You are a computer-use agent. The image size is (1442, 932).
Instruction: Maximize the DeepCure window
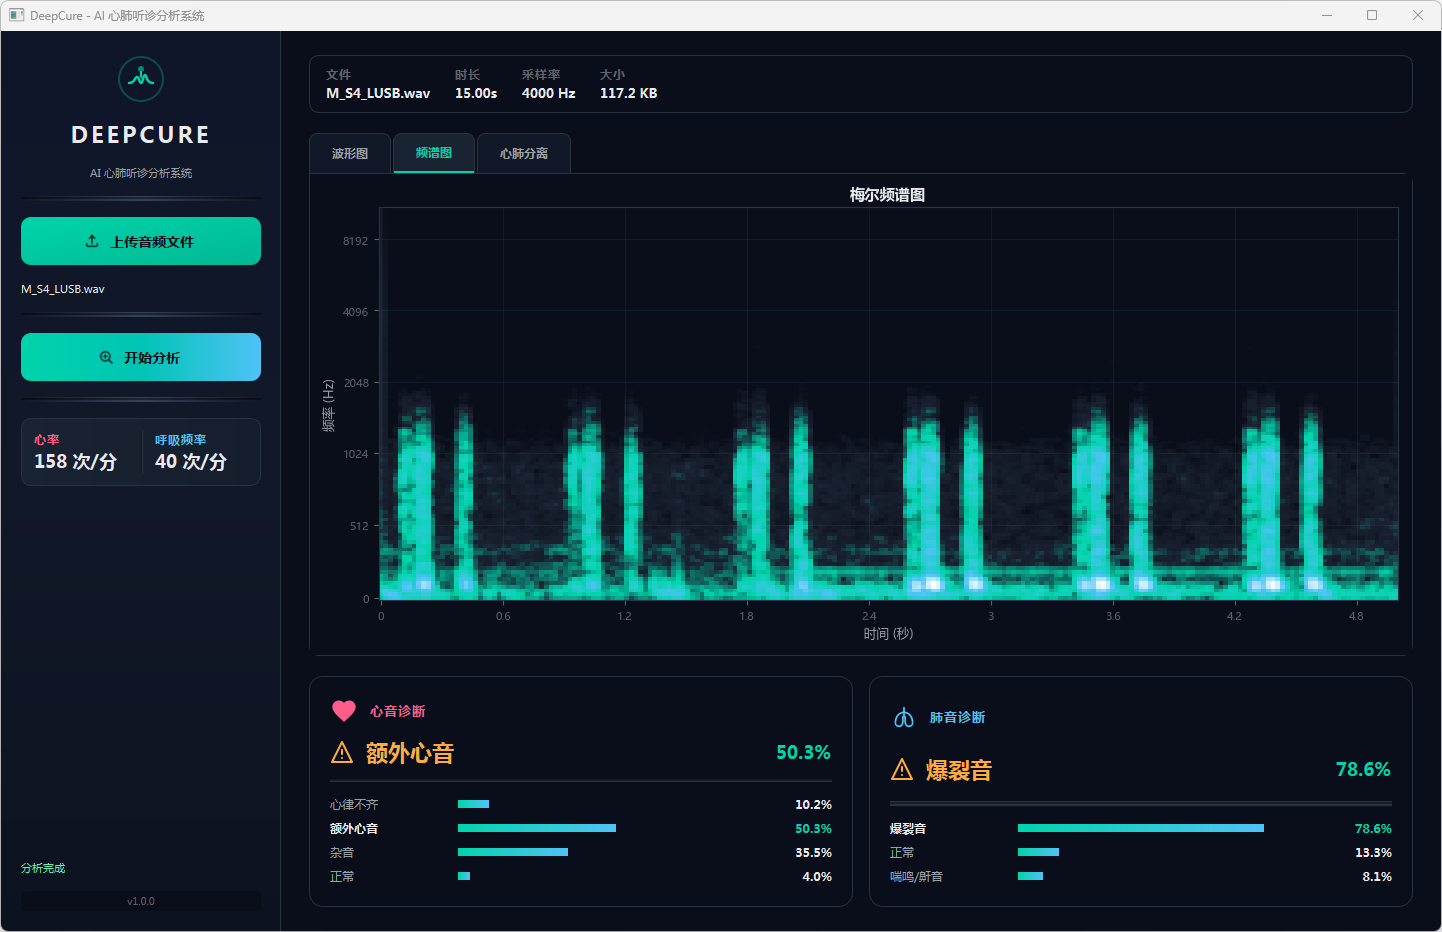(1372, 15)
